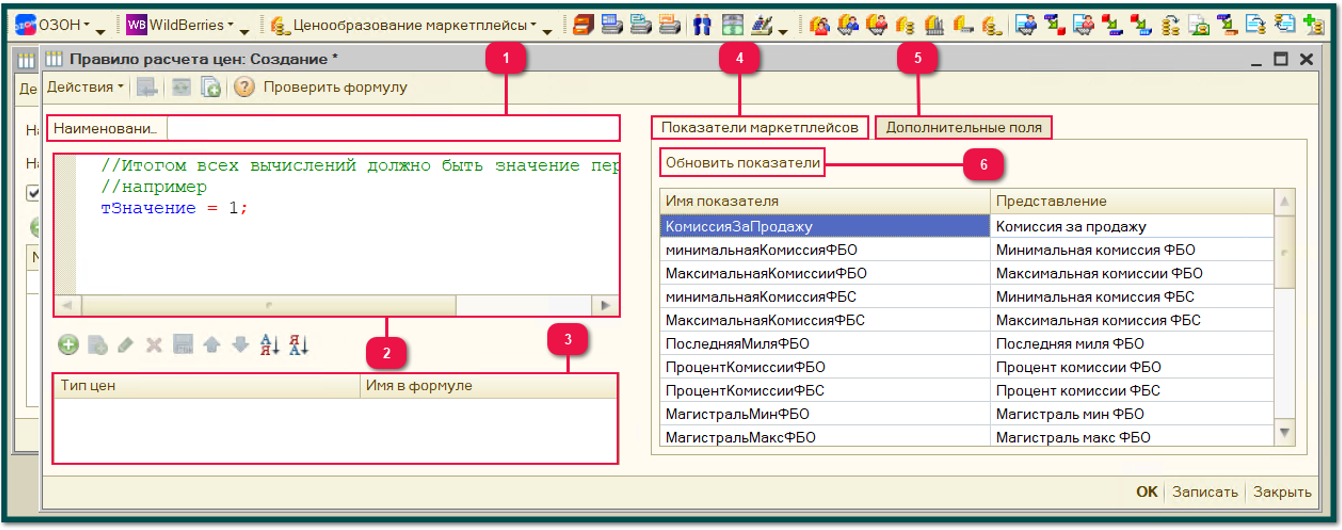Switch to Показатели маркетплейсов tab

coord(759,127)
